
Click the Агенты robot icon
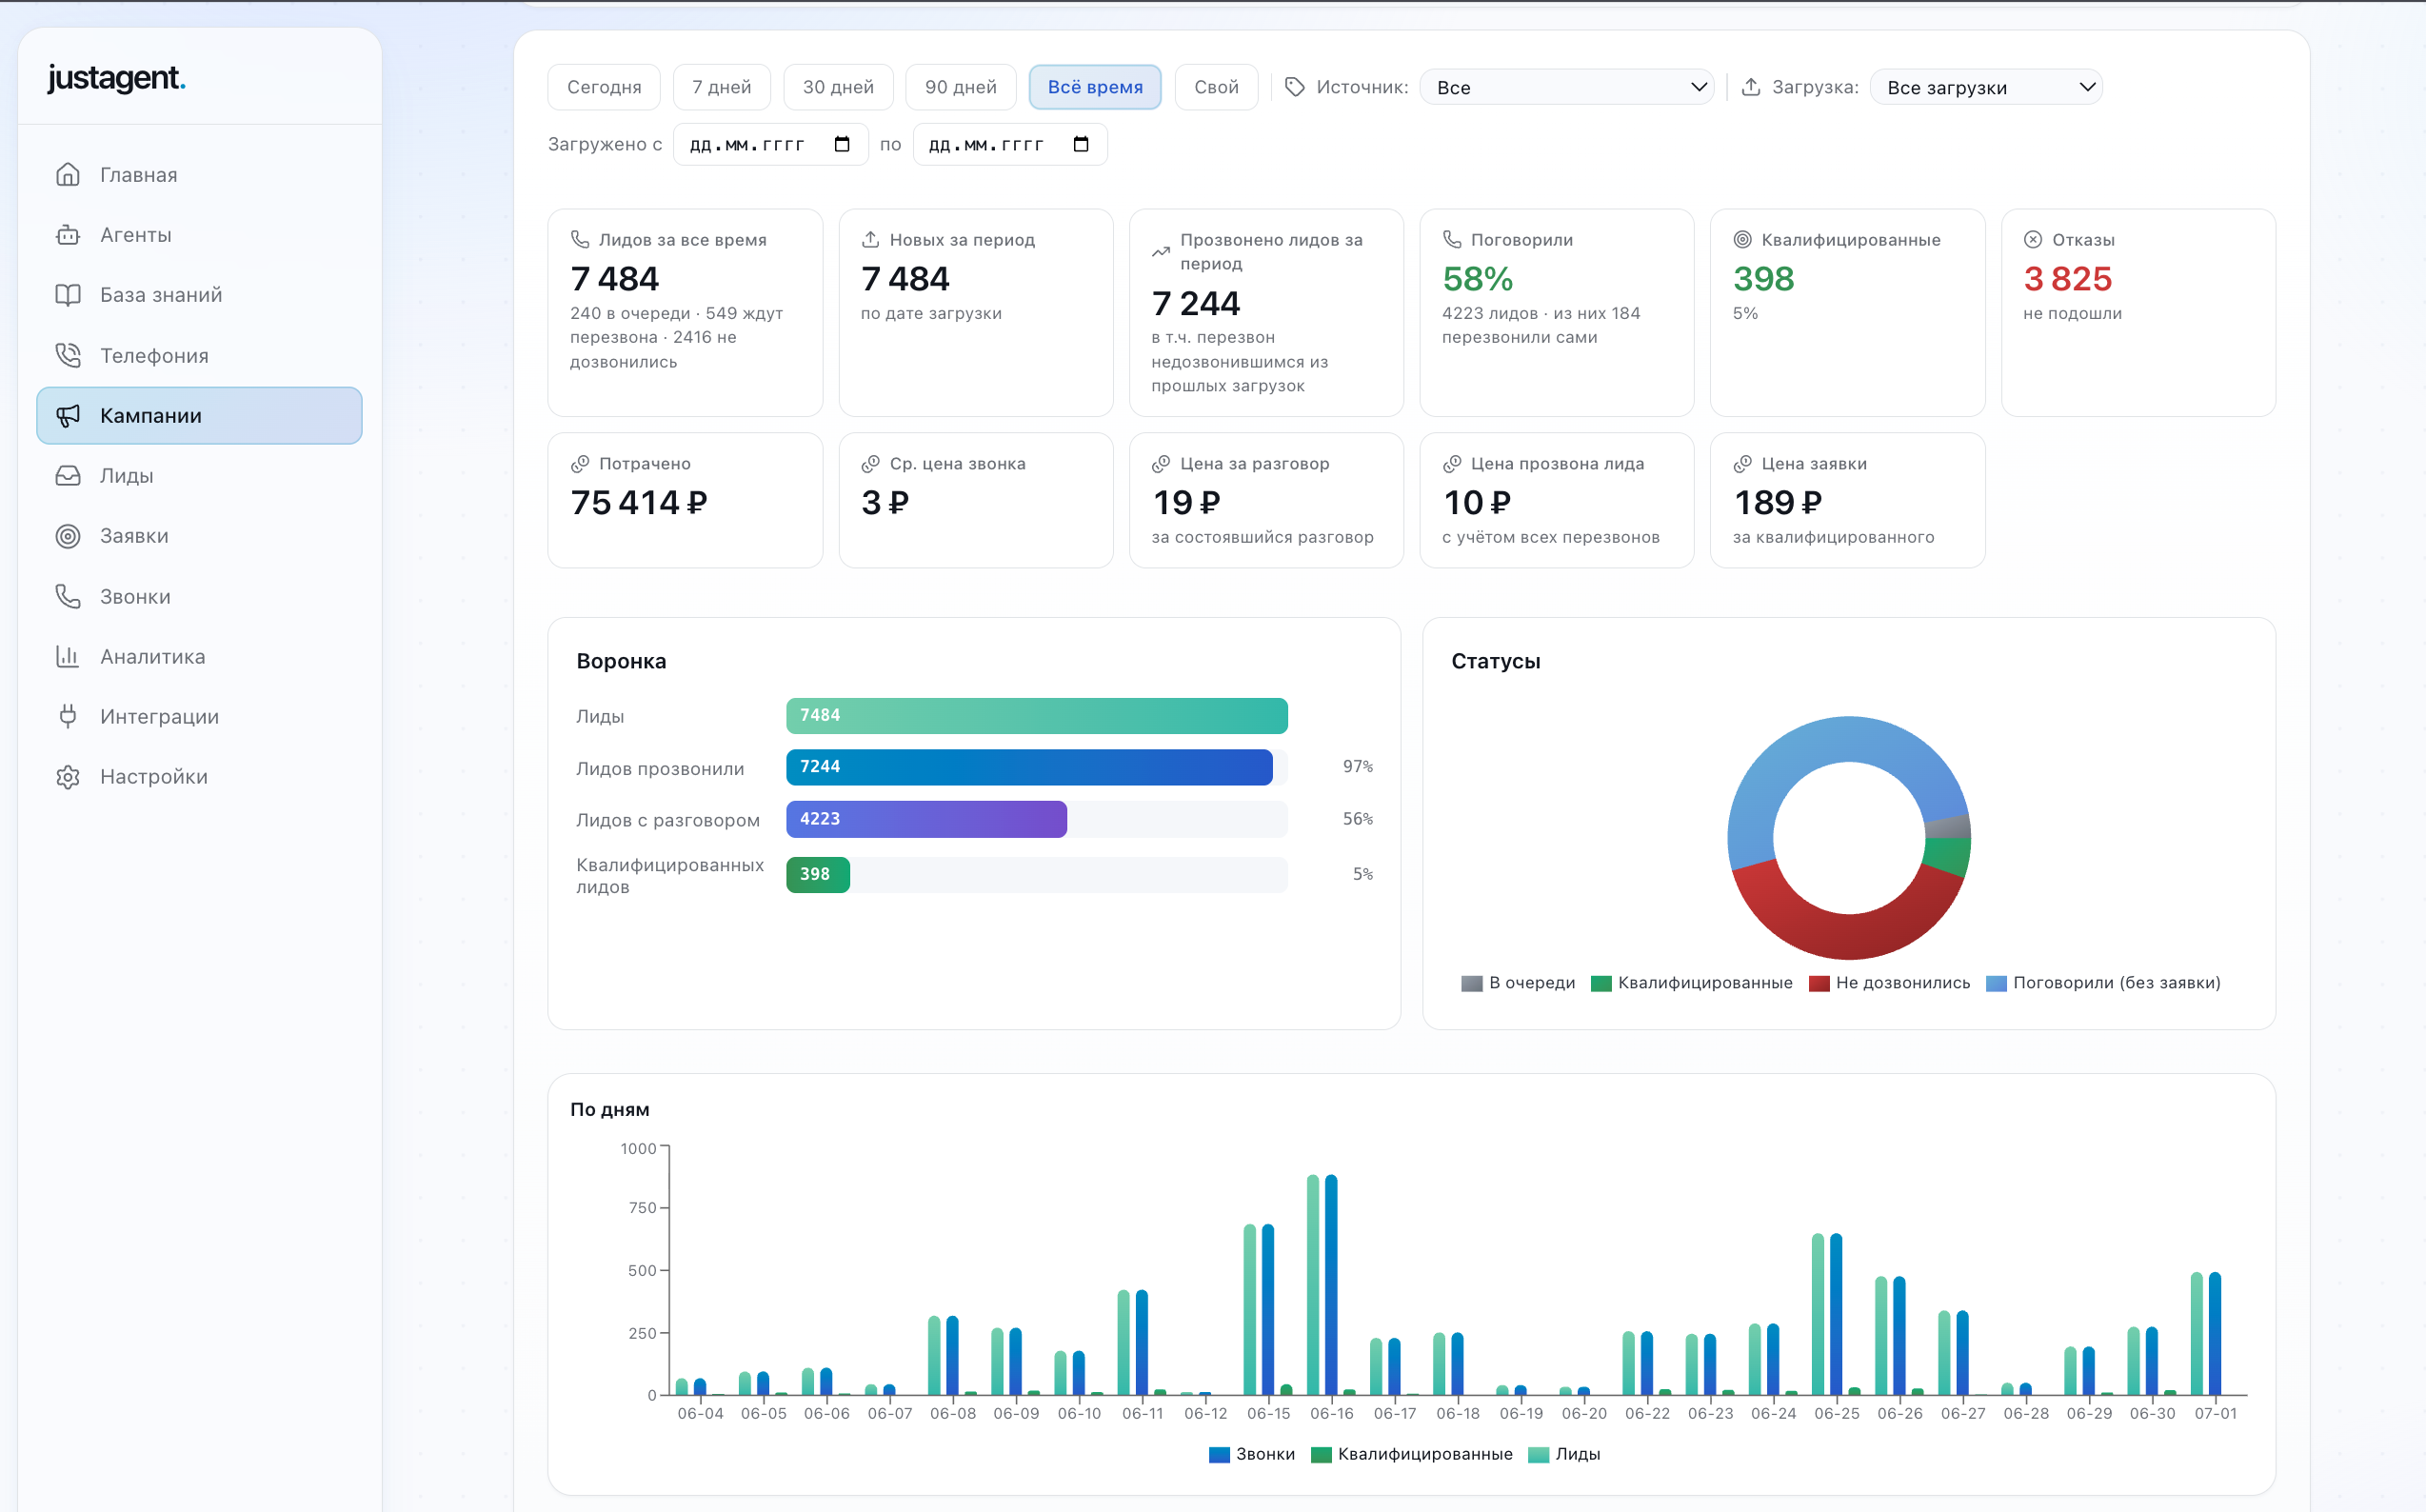(68, 235)
